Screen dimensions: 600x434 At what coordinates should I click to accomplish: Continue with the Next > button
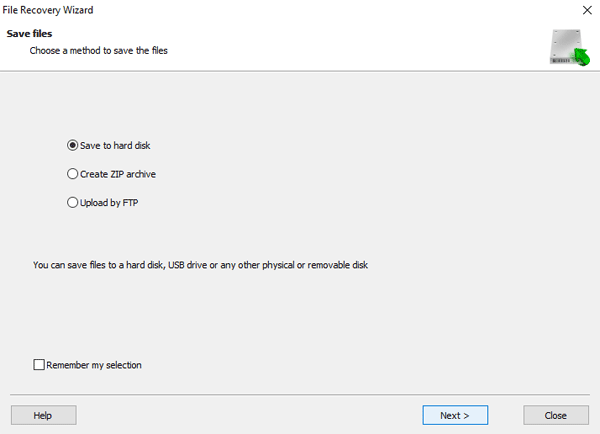[455, 415]
